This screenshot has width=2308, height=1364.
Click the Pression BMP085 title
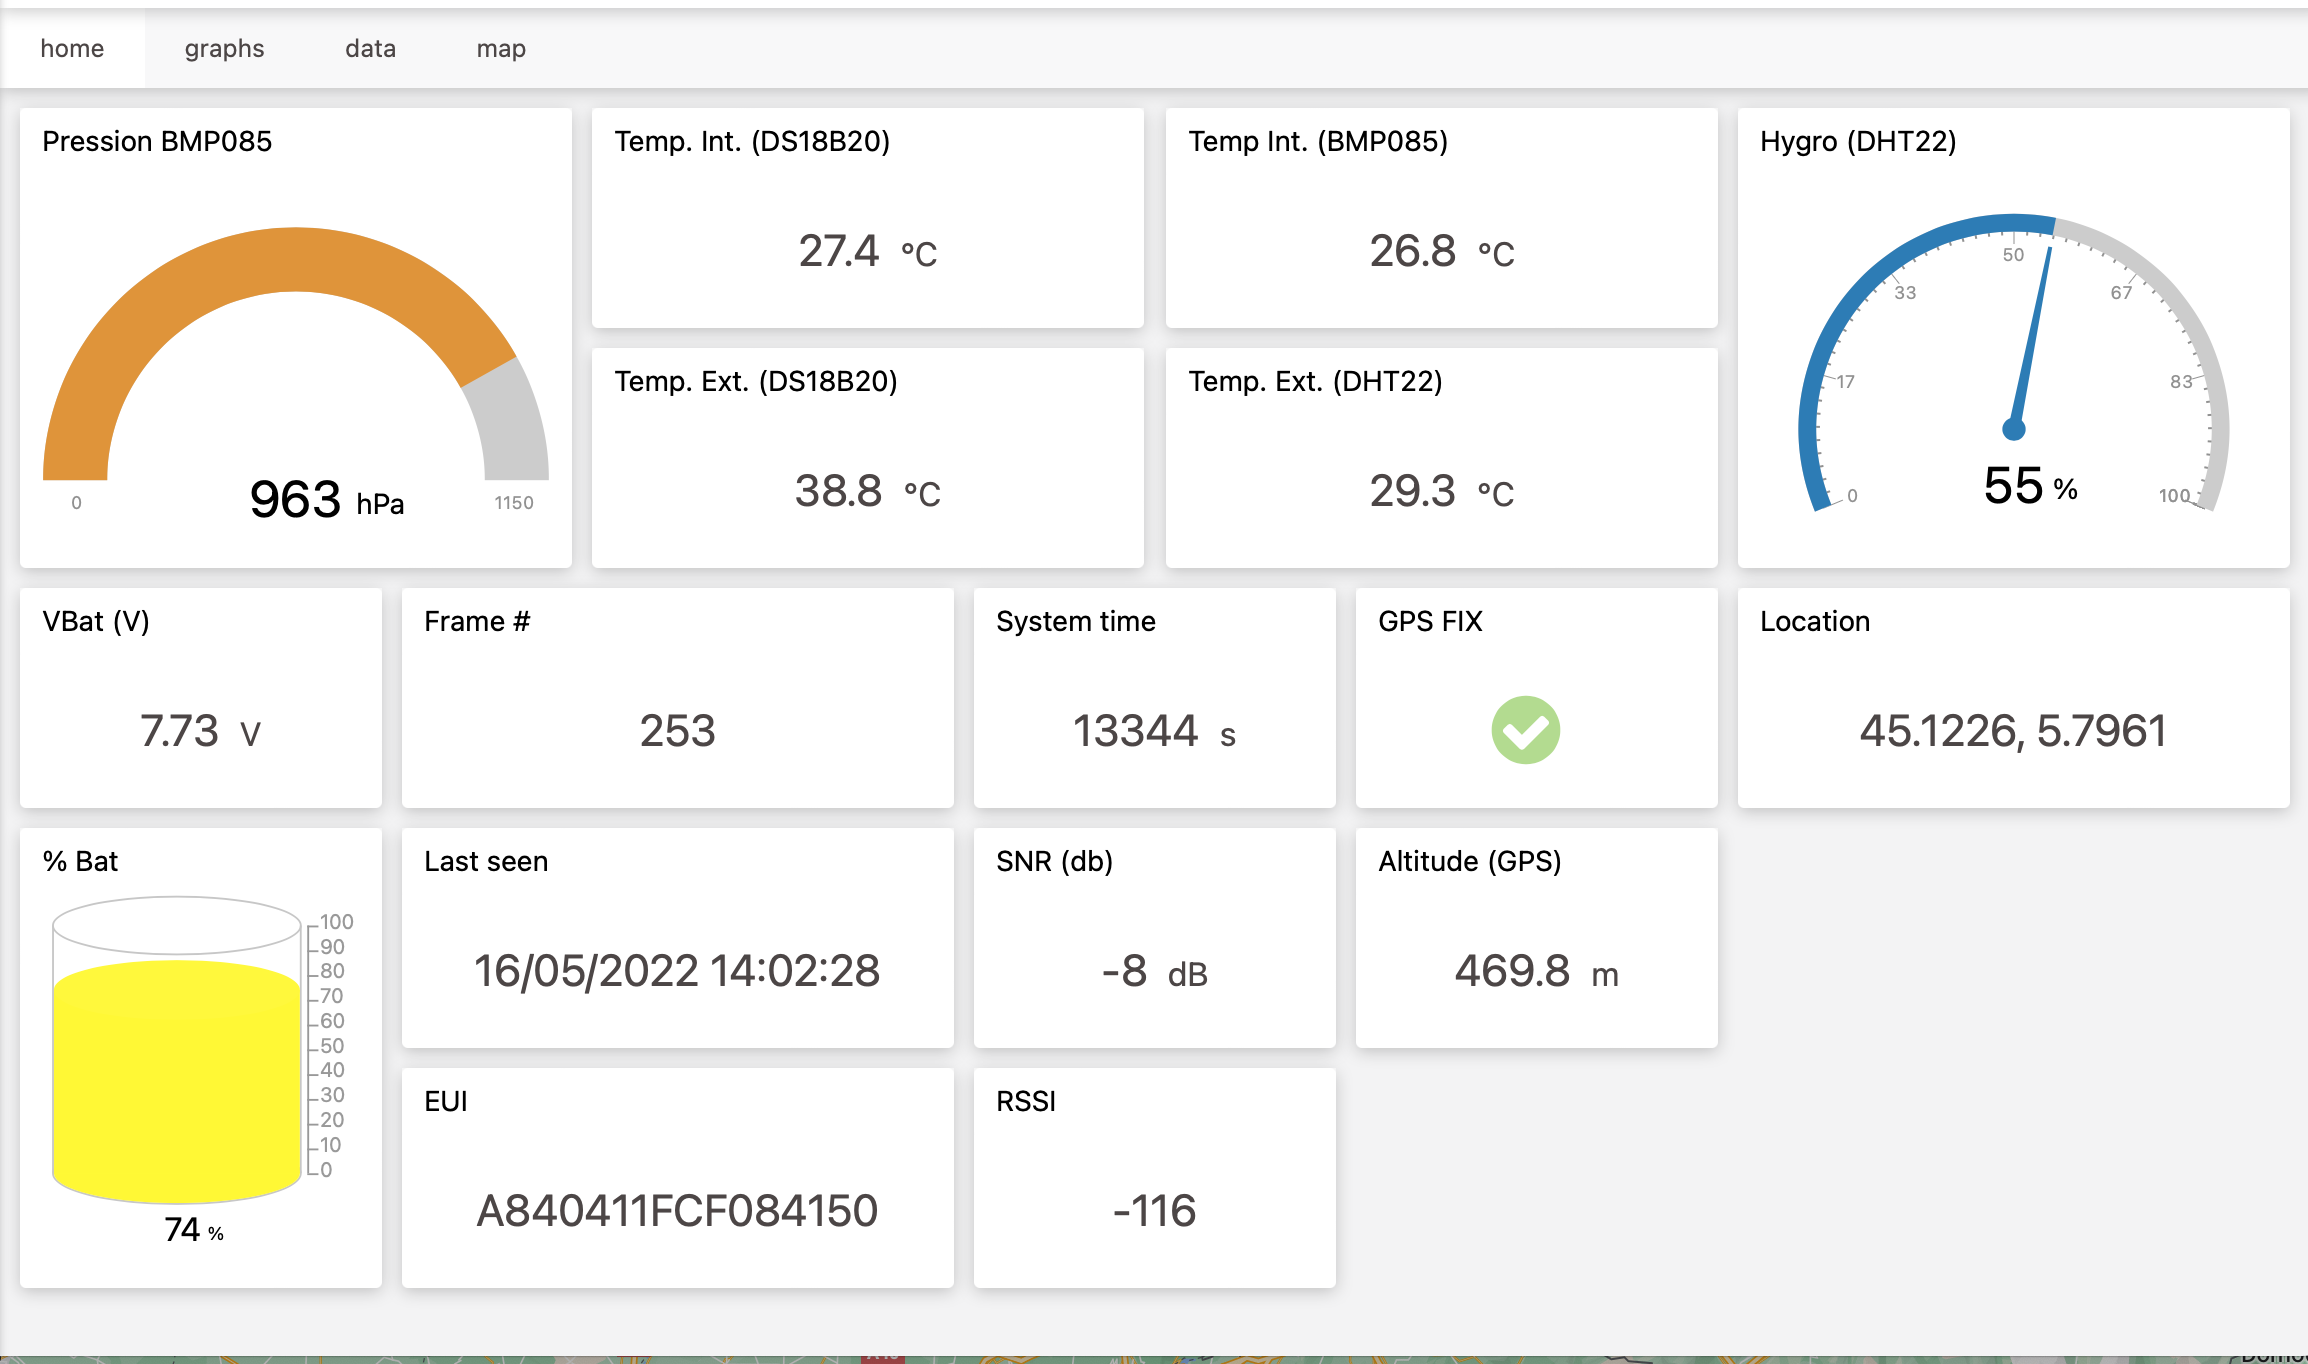coord(157,141)
